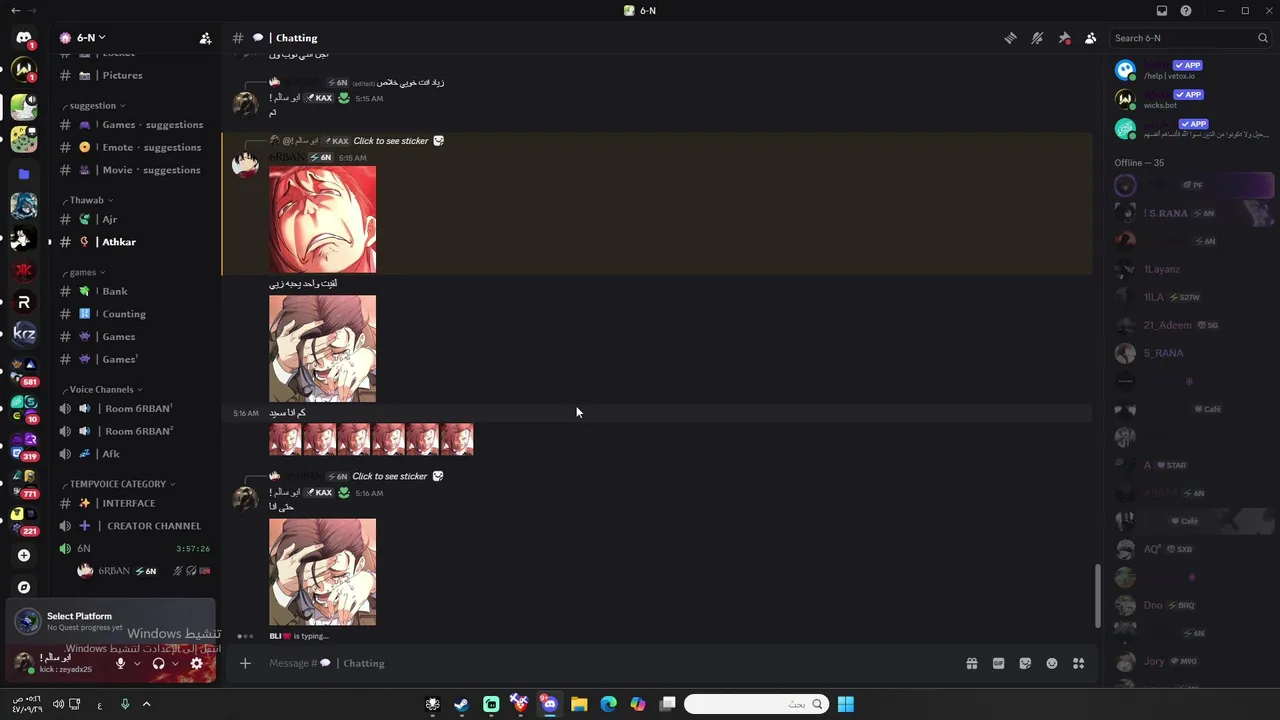Open the sticker picker icon
1280x720 pixels.
1025,663
